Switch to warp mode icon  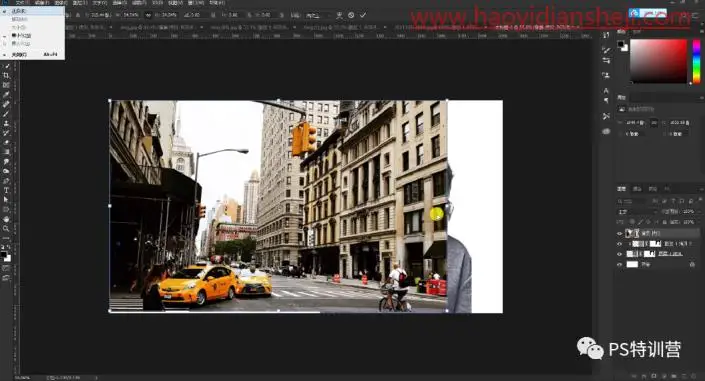click(x=339, y=15)
